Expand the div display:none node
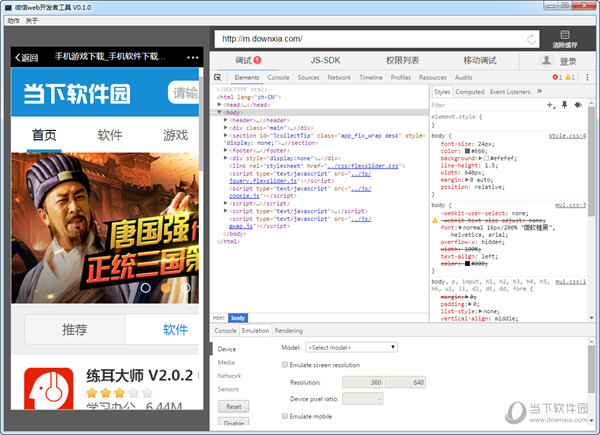600x435 pixels. 226,158
